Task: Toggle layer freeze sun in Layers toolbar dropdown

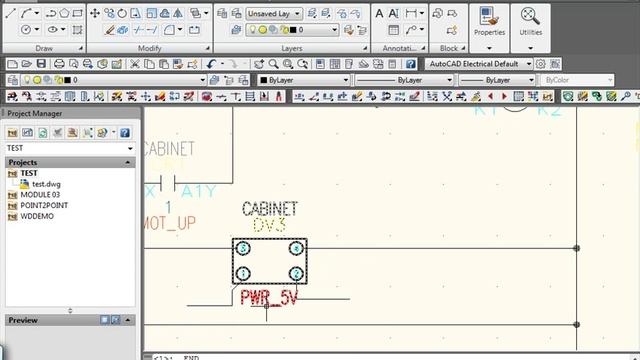Action: [37, 80]
